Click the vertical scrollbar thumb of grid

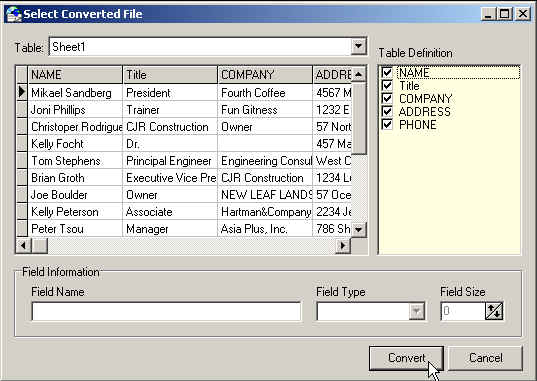coord(359,118)
